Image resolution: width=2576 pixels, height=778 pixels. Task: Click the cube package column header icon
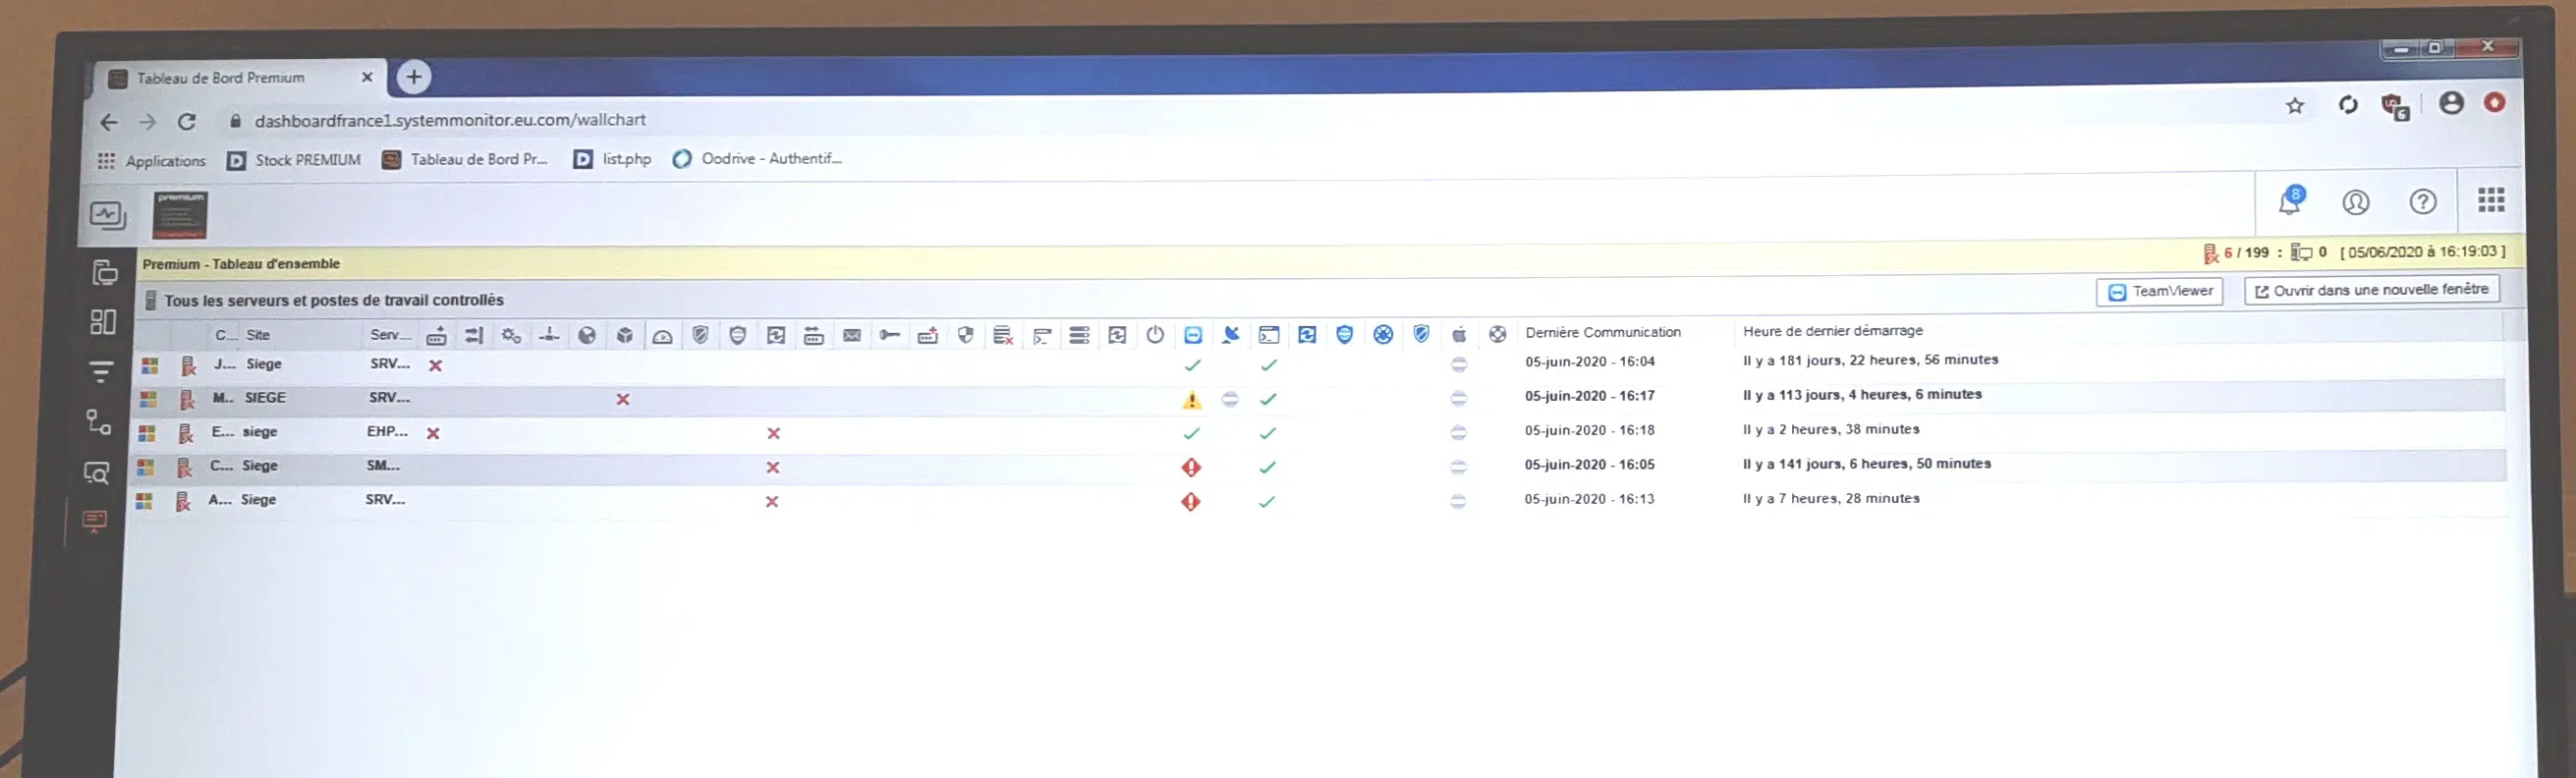pos(625,336)
